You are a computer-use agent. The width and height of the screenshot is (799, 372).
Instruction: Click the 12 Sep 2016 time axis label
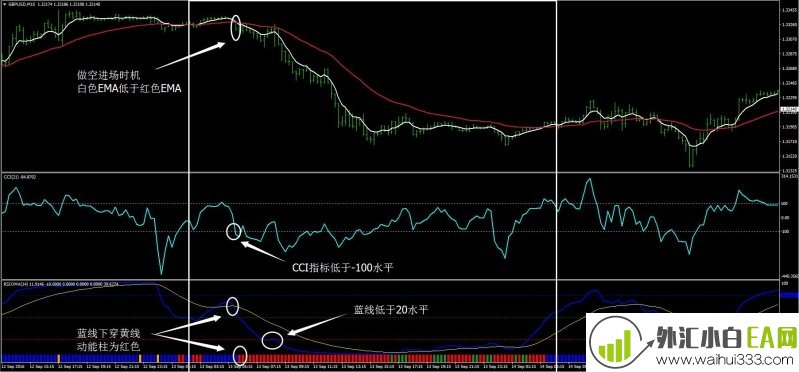coord(13,366)
